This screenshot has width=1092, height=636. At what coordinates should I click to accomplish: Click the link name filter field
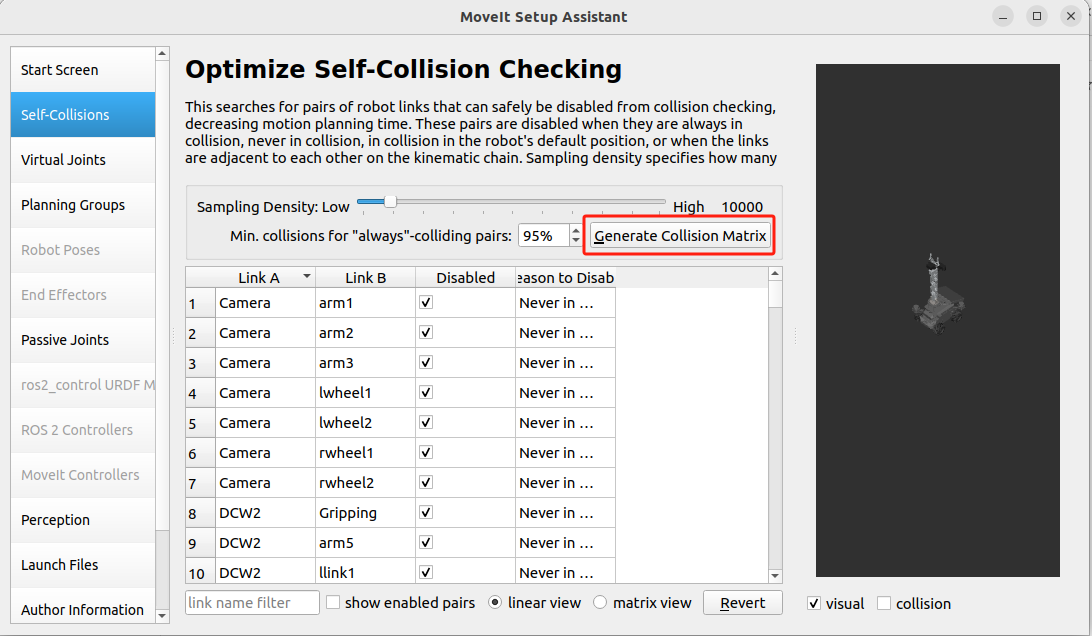pos(252,603)
